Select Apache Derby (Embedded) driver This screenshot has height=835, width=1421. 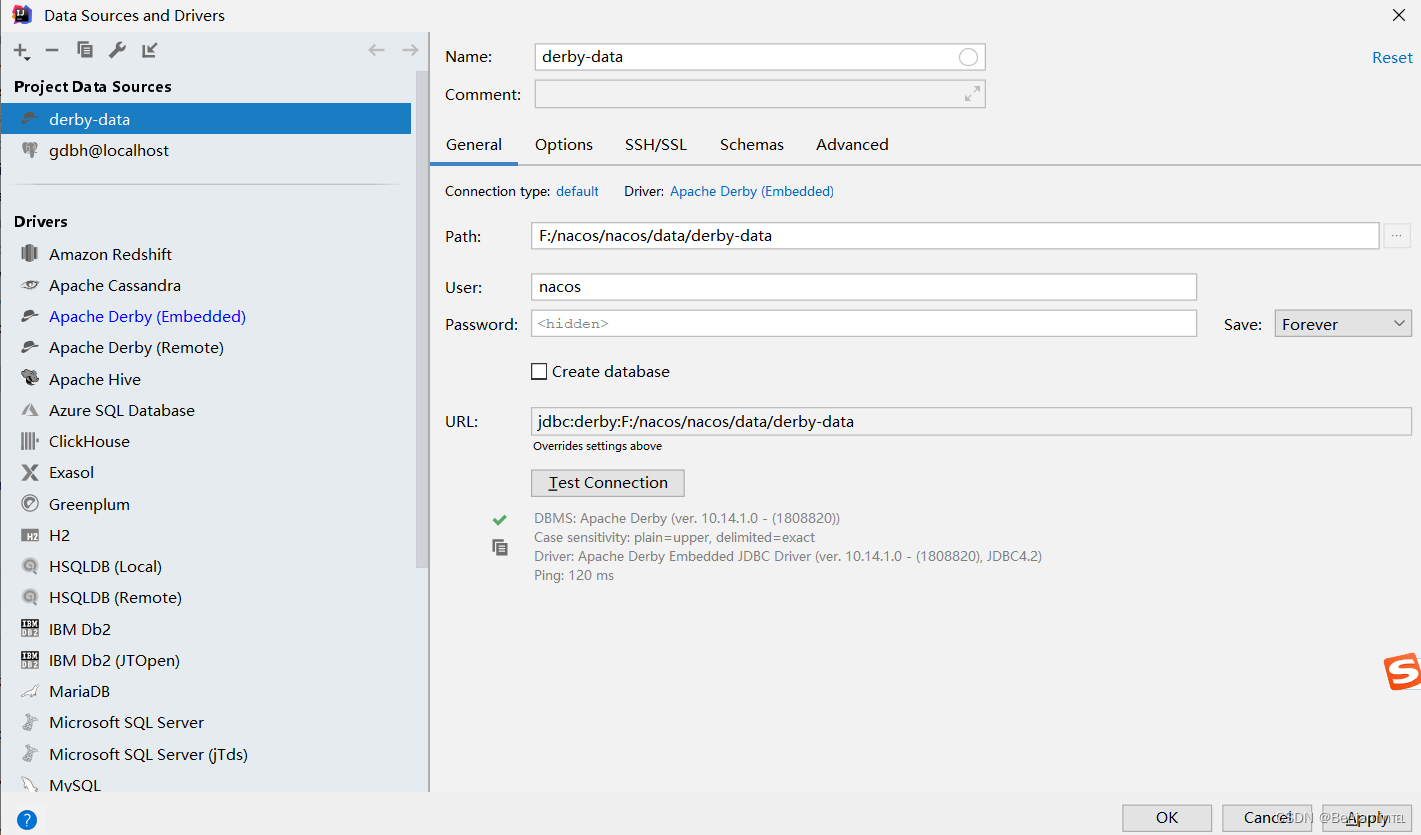click(206, 316)
